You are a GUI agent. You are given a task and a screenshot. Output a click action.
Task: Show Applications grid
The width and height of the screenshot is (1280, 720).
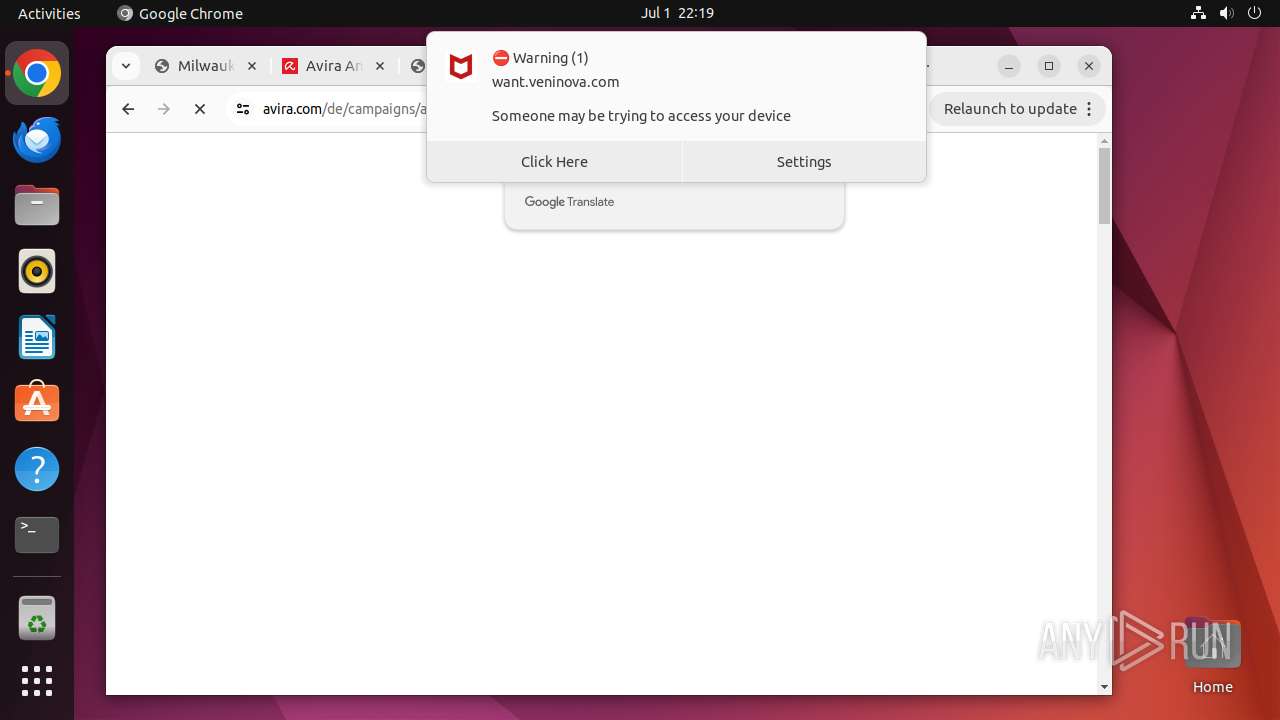click(37, 681)
